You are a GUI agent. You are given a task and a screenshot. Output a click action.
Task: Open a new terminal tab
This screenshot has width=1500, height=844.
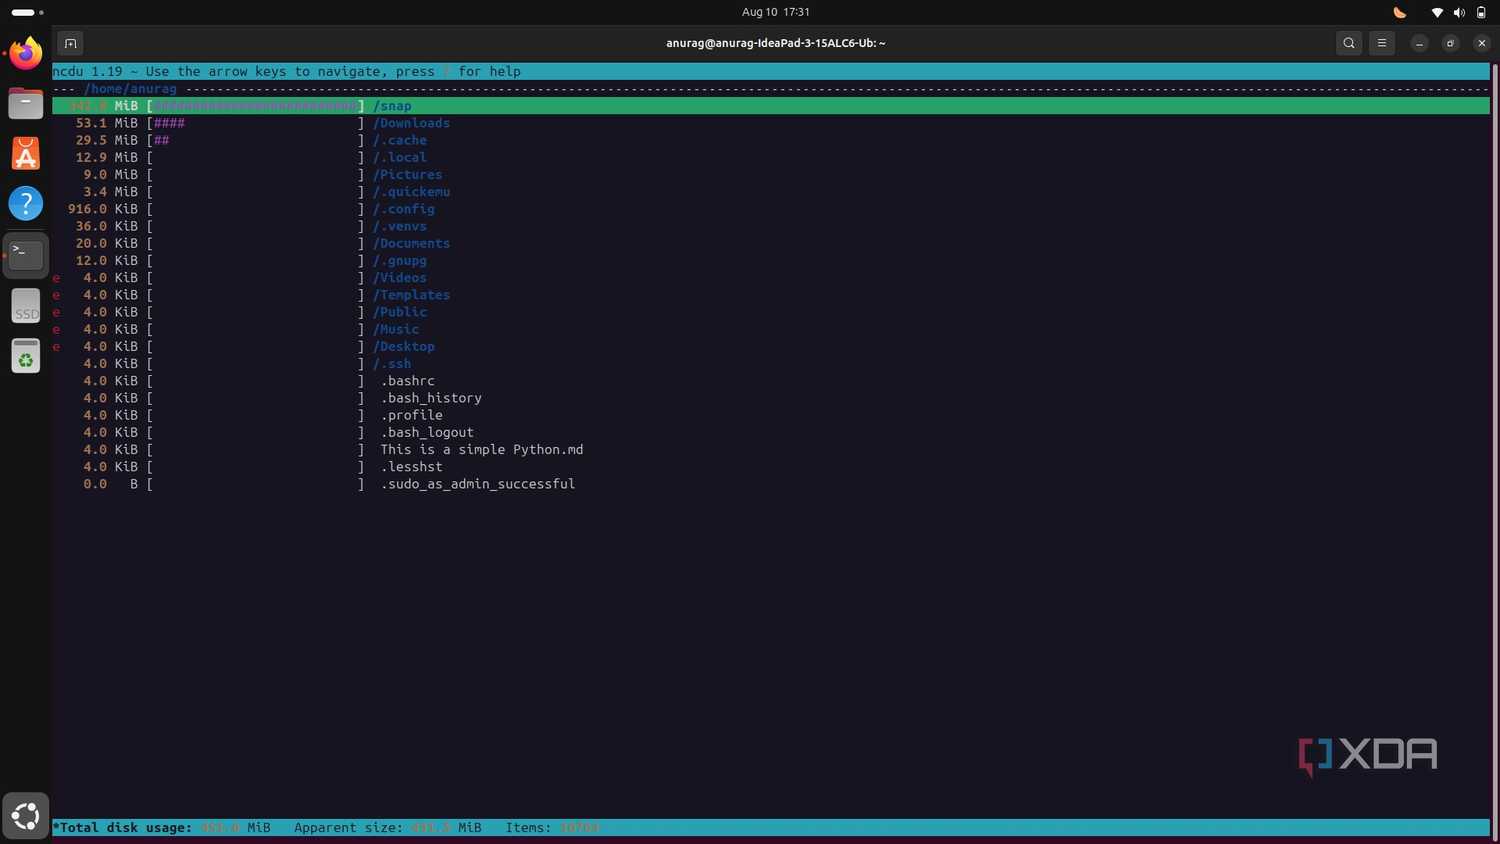coord(70,43)
